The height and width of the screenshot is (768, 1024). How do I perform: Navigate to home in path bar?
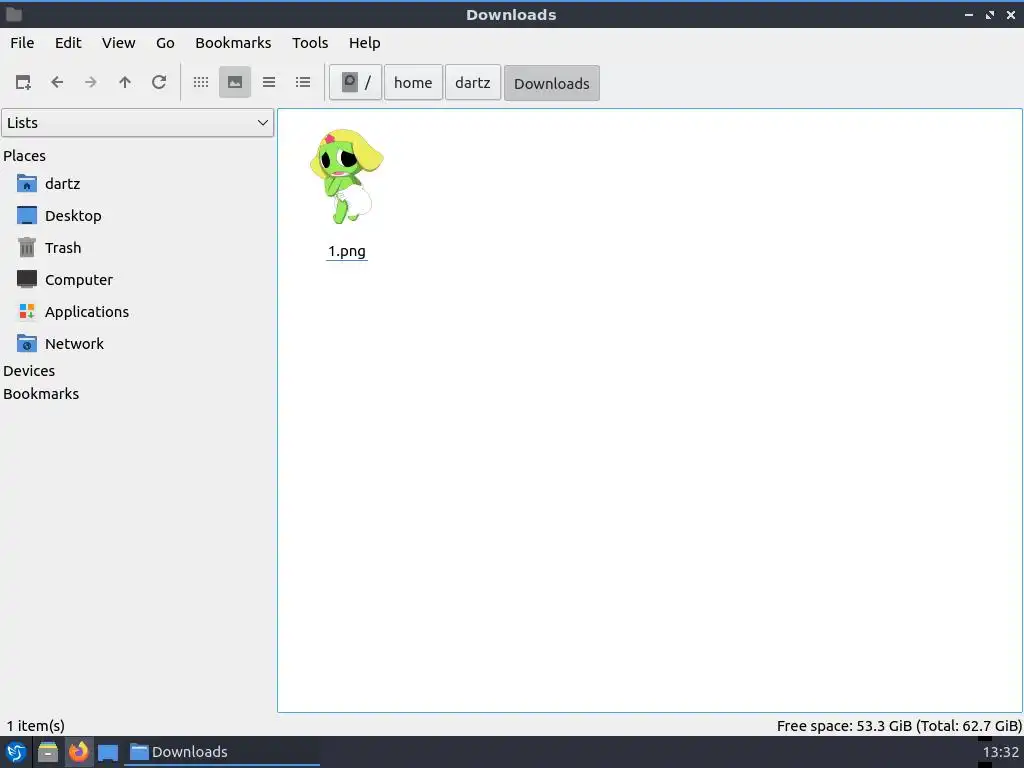[x=413, y=82]
